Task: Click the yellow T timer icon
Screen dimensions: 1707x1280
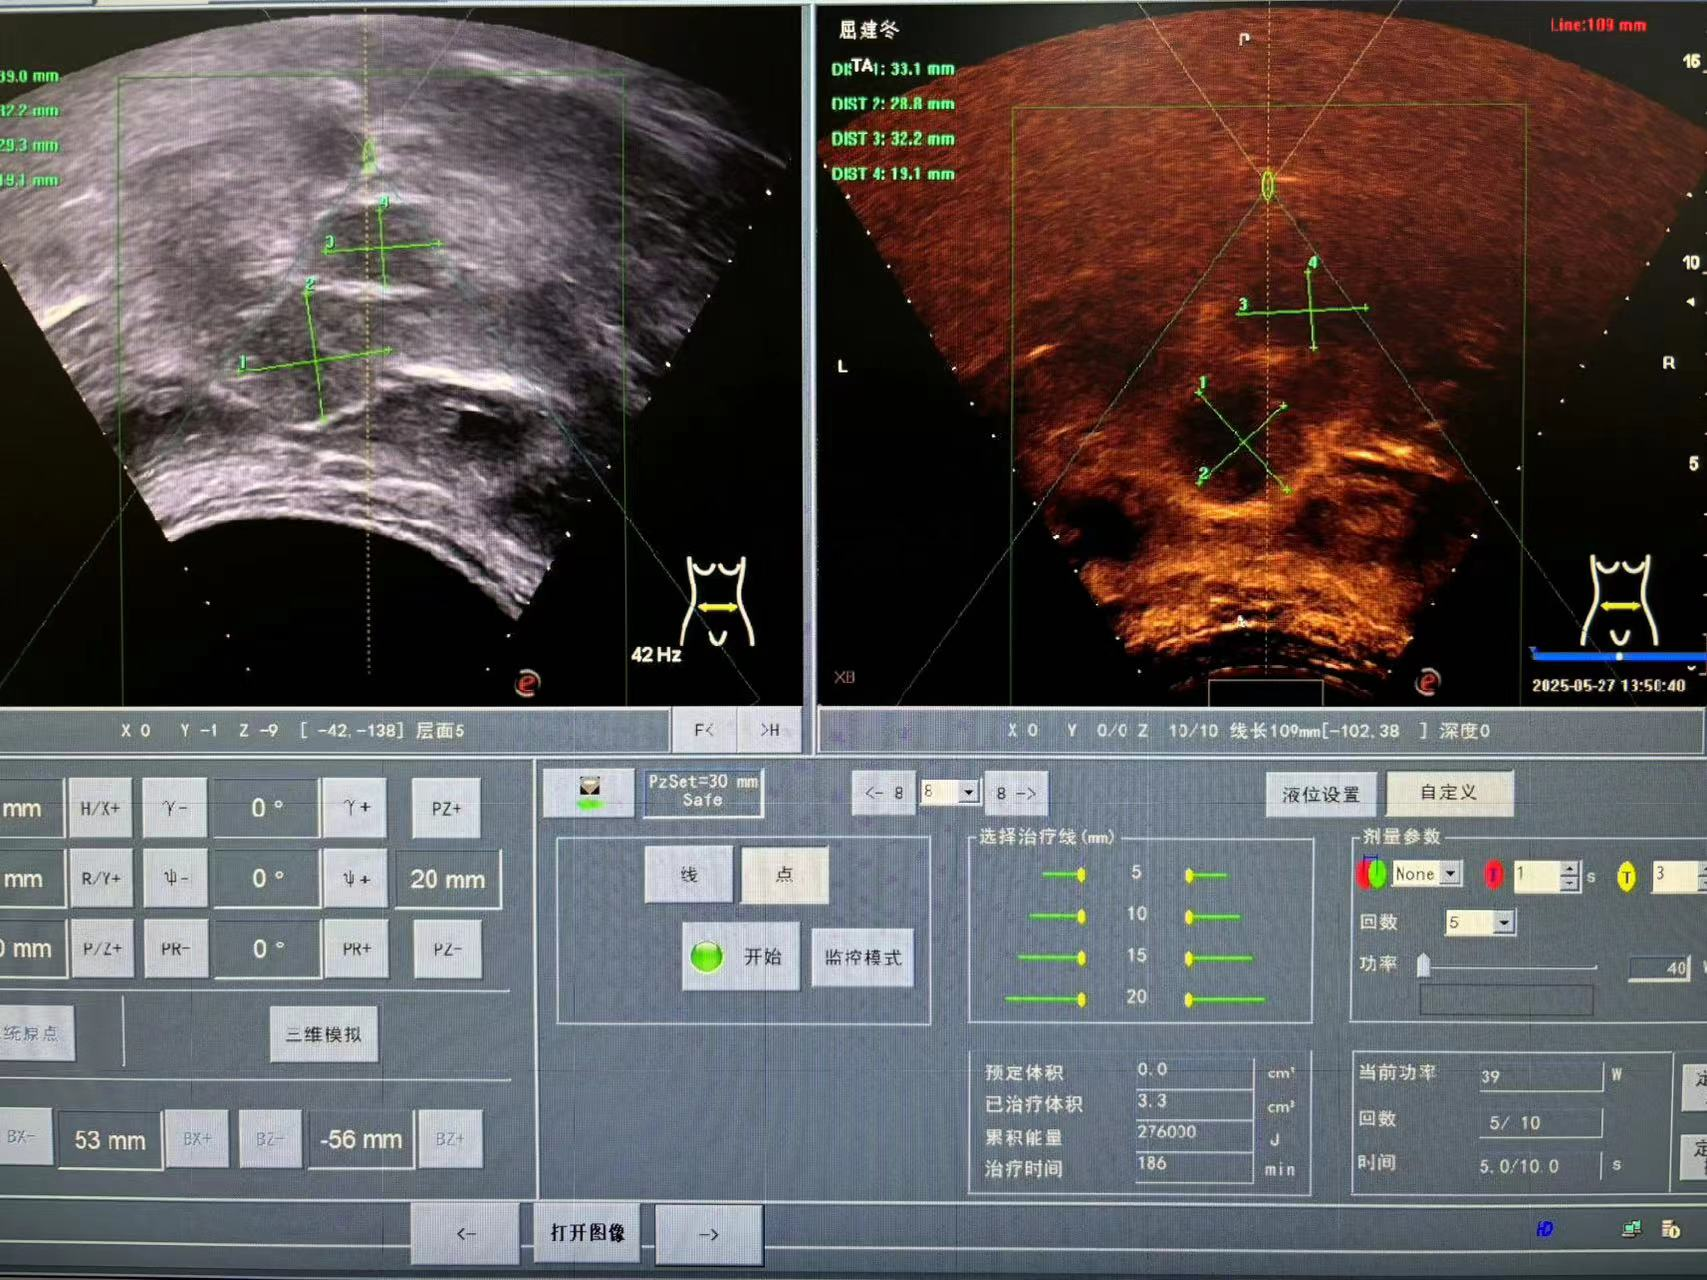Action: point(1626,877)
